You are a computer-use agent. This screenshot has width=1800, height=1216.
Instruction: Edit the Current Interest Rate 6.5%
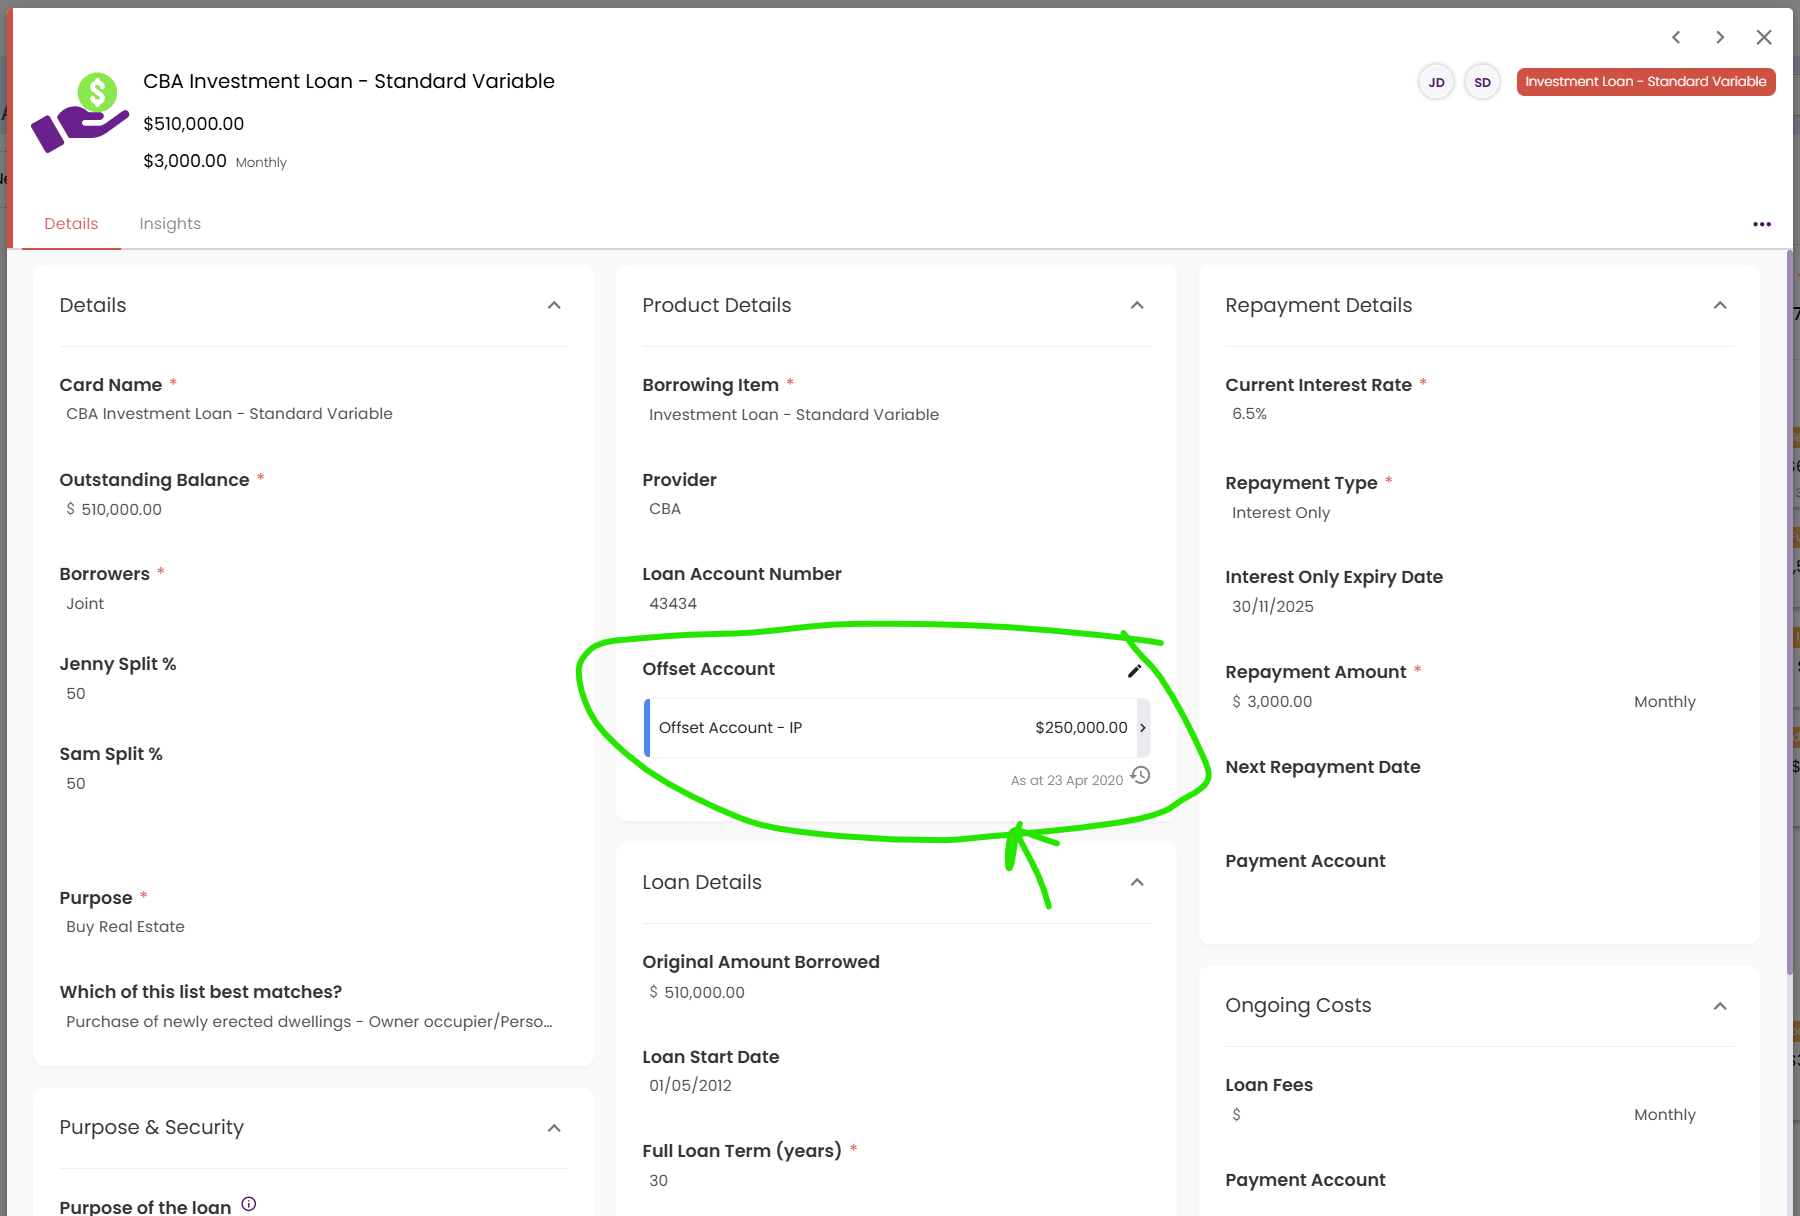[x=1249, y=414]
